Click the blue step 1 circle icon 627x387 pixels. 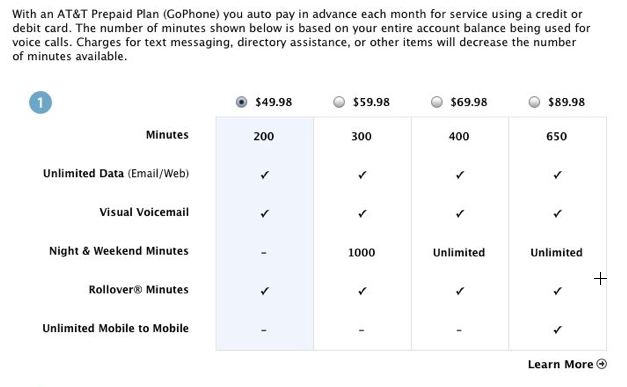tap(40, 102)
